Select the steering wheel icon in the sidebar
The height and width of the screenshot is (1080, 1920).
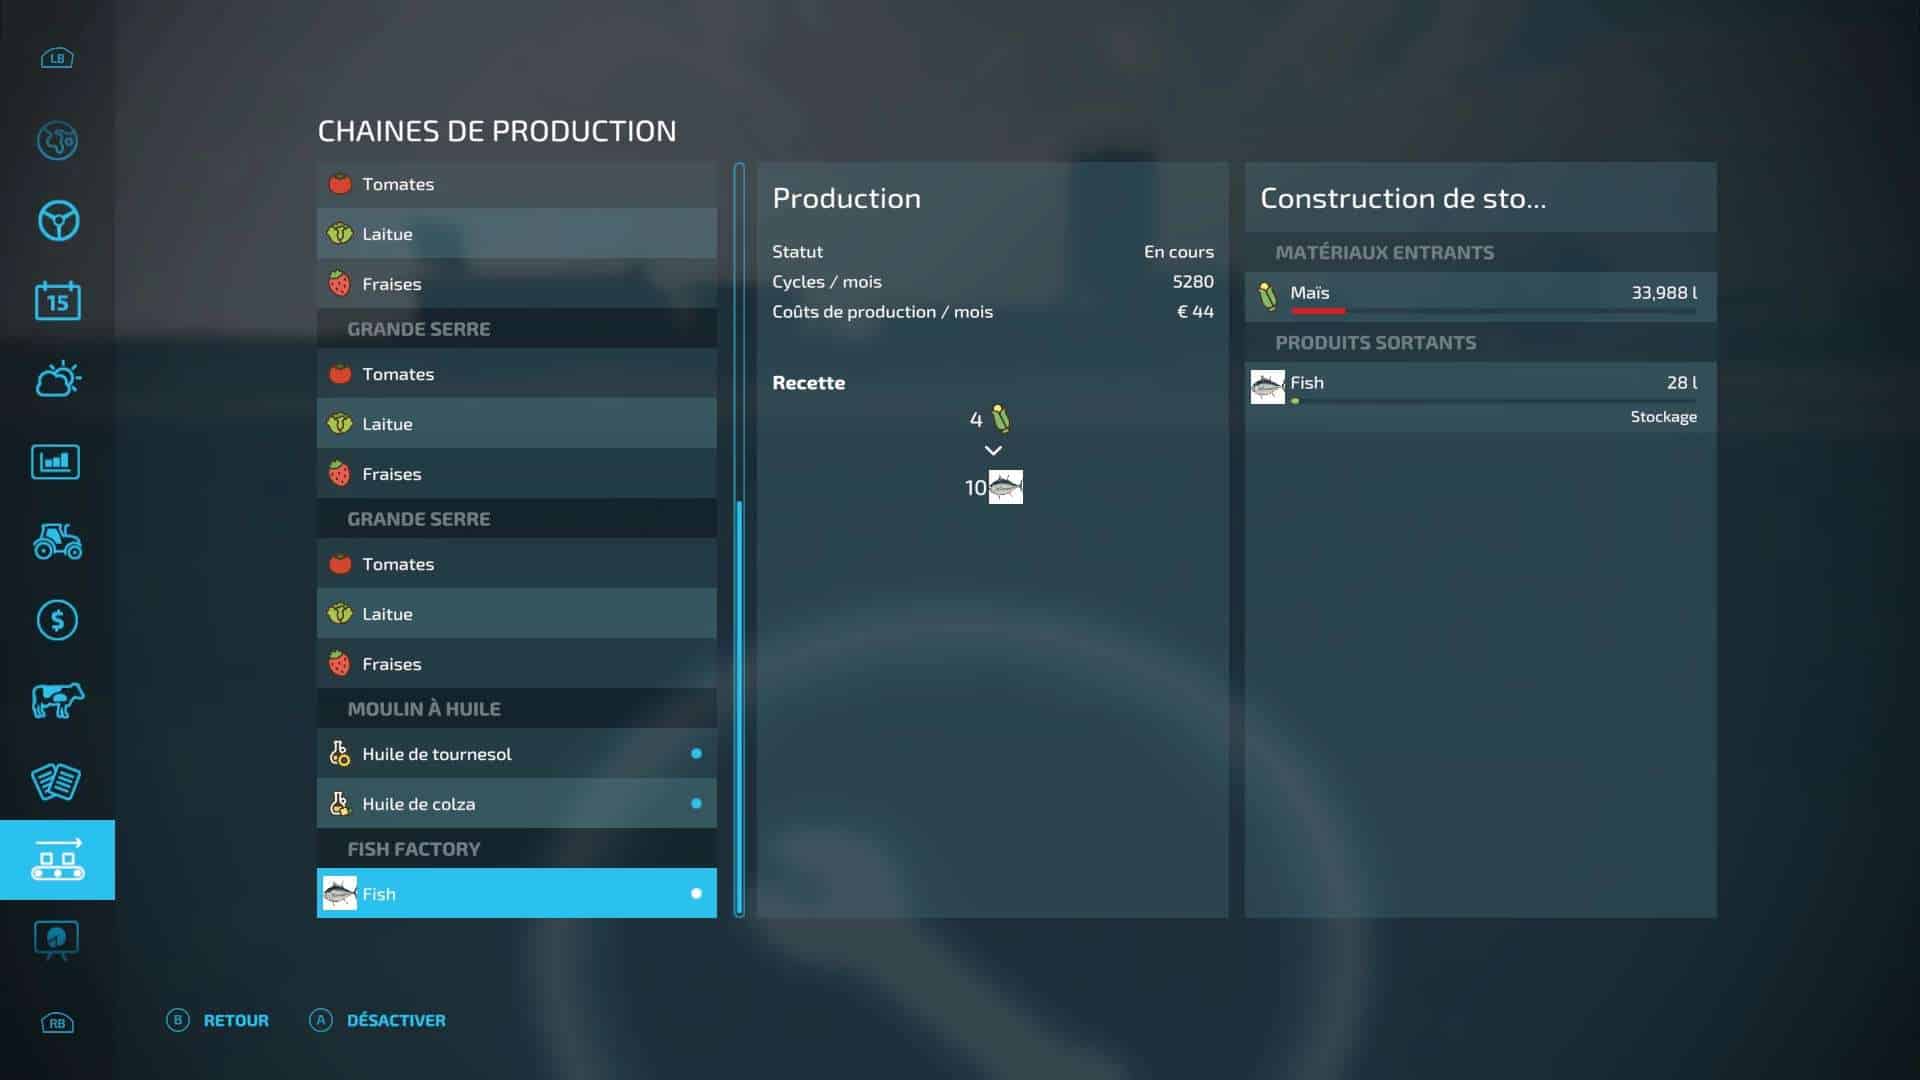[x=57, y=220]
